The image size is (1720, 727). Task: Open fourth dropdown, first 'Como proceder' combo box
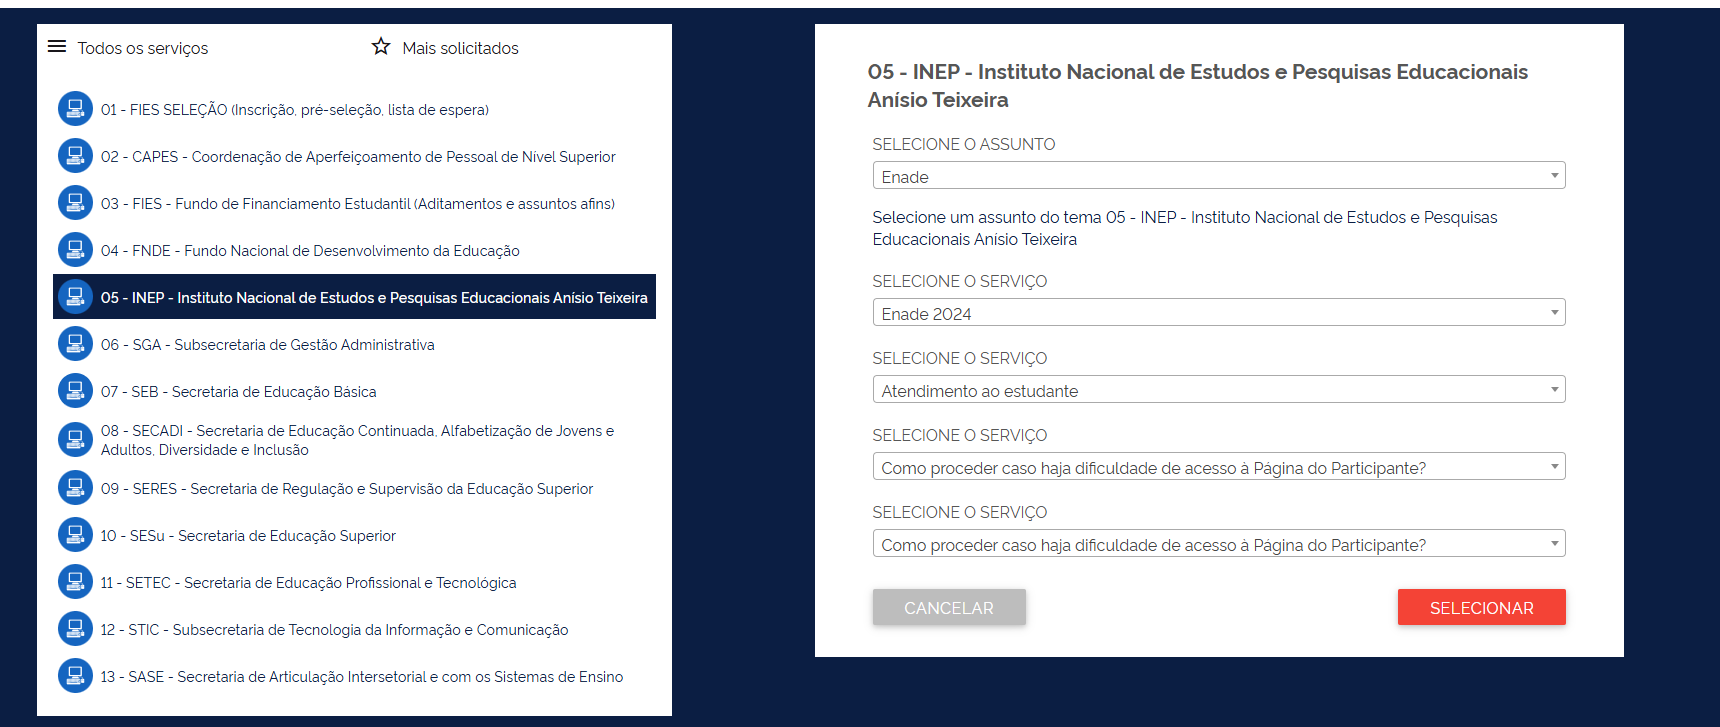[x=1219, y=467]
